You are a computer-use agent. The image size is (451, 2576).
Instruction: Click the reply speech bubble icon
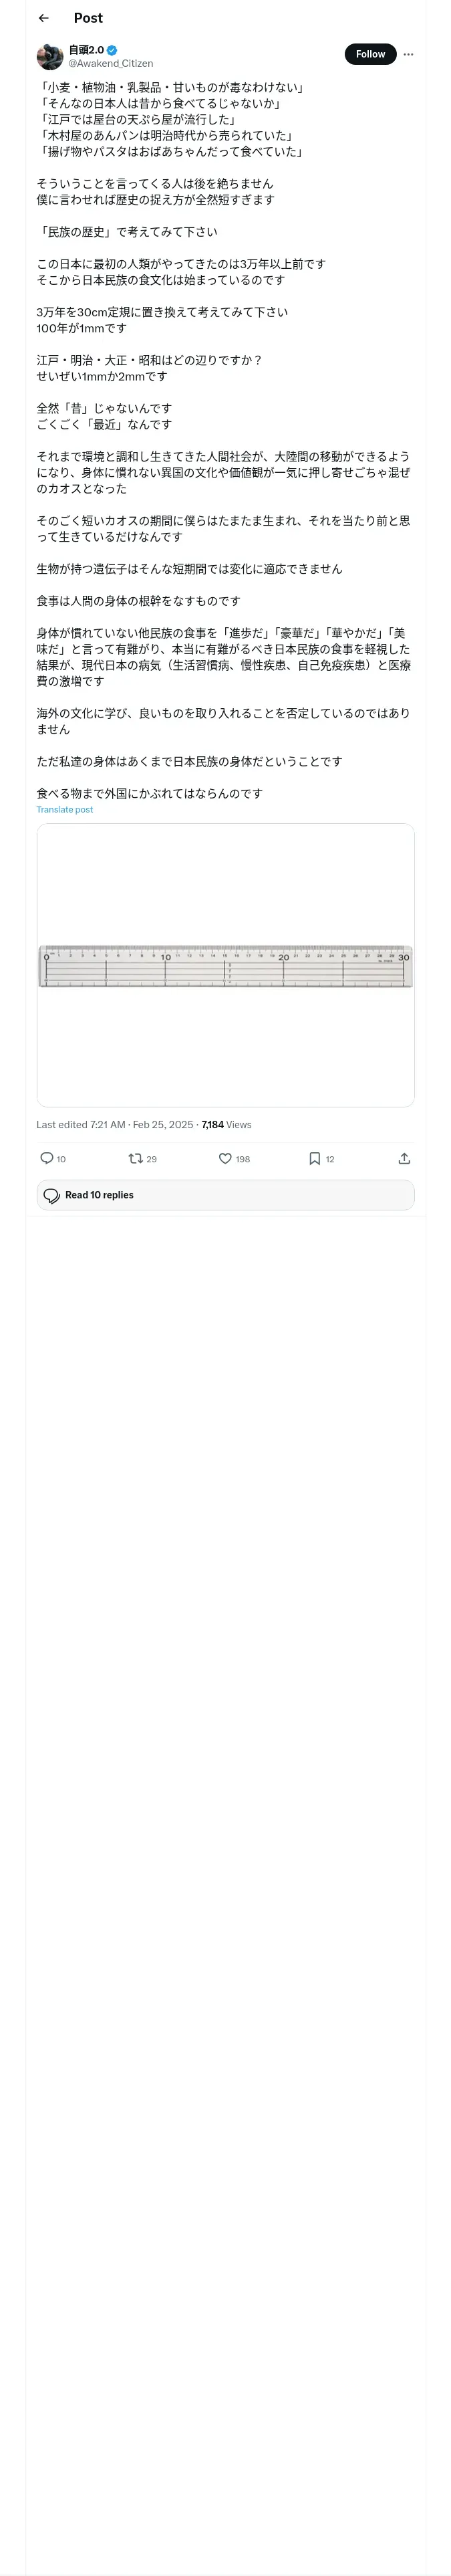(46, 1158)
